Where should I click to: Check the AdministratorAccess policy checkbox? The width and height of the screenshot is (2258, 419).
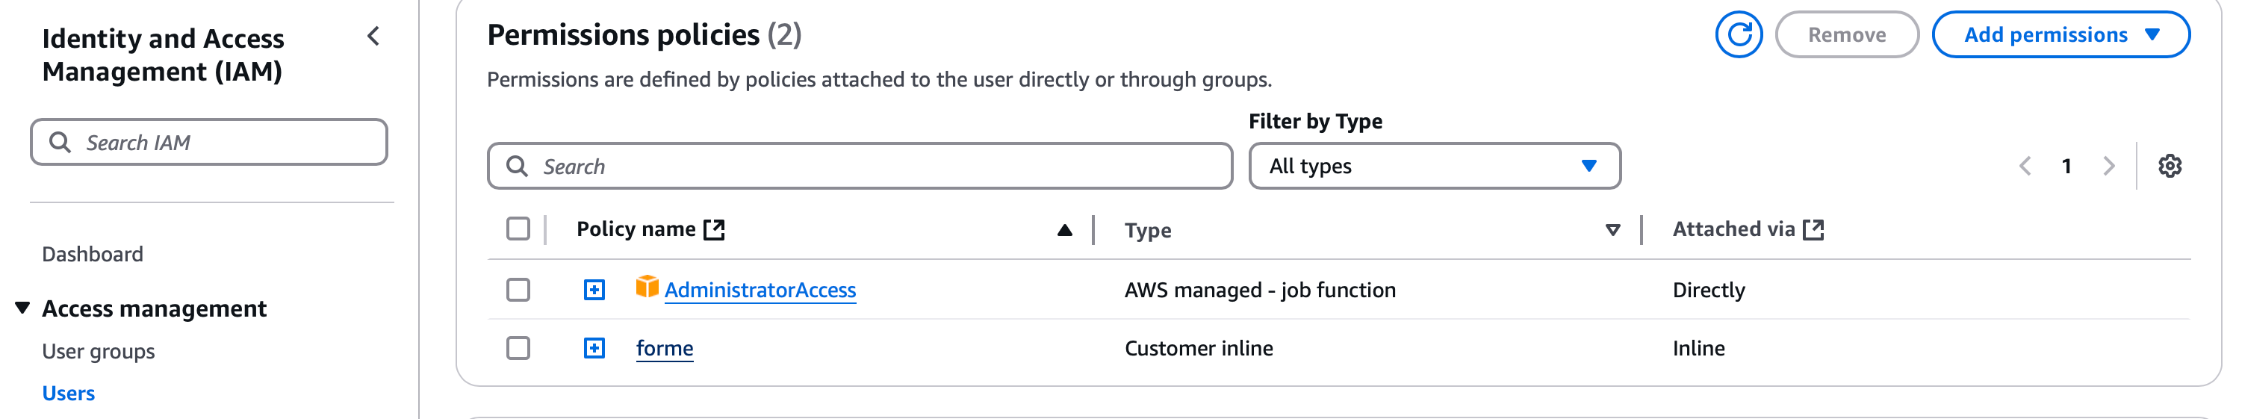tap(518, 290)
